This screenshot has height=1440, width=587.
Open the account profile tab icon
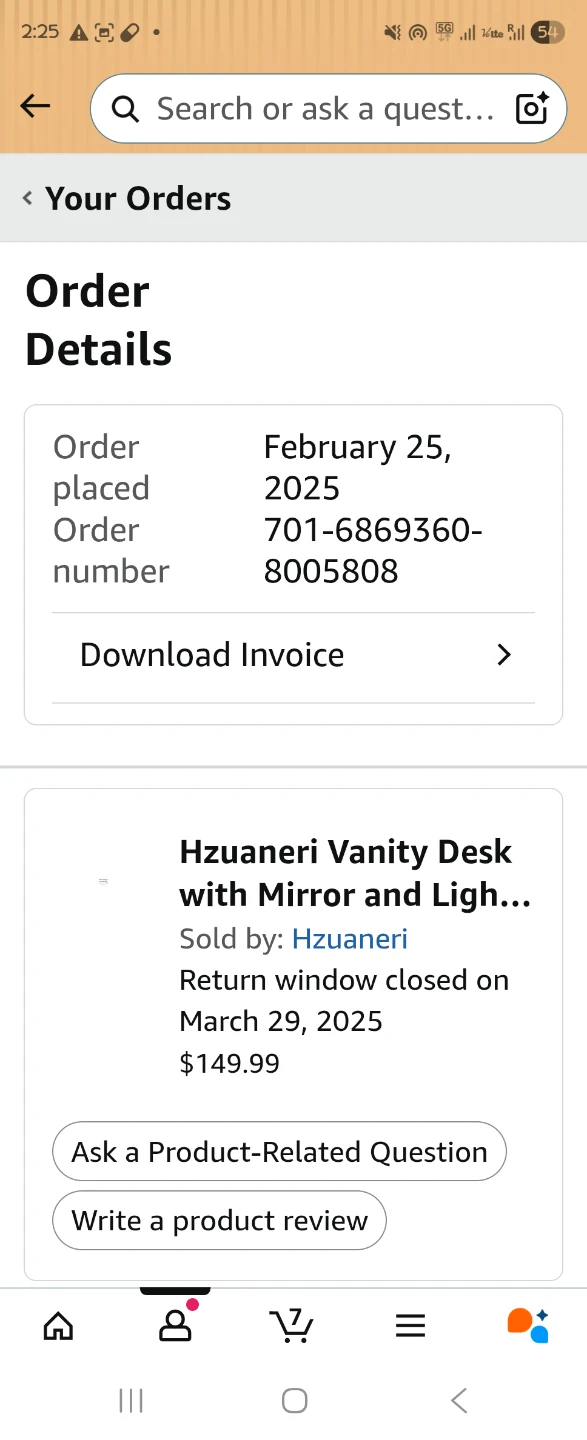(175, 1326)
